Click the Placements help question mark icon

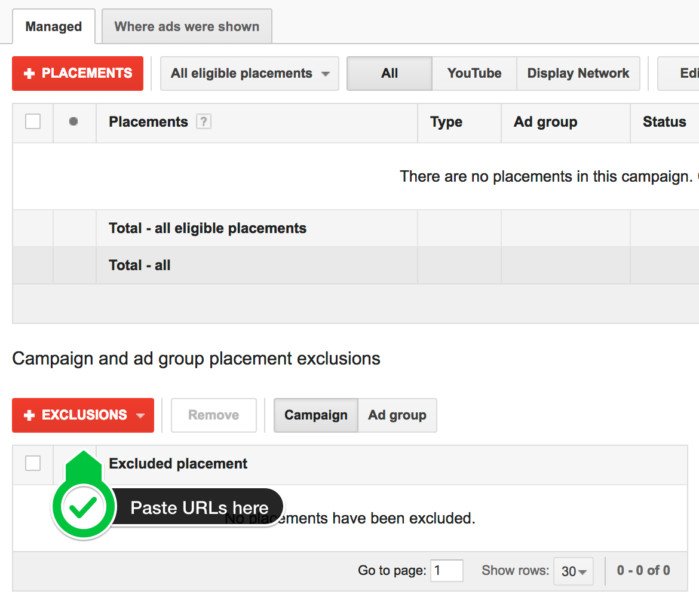tap(204, 122)
